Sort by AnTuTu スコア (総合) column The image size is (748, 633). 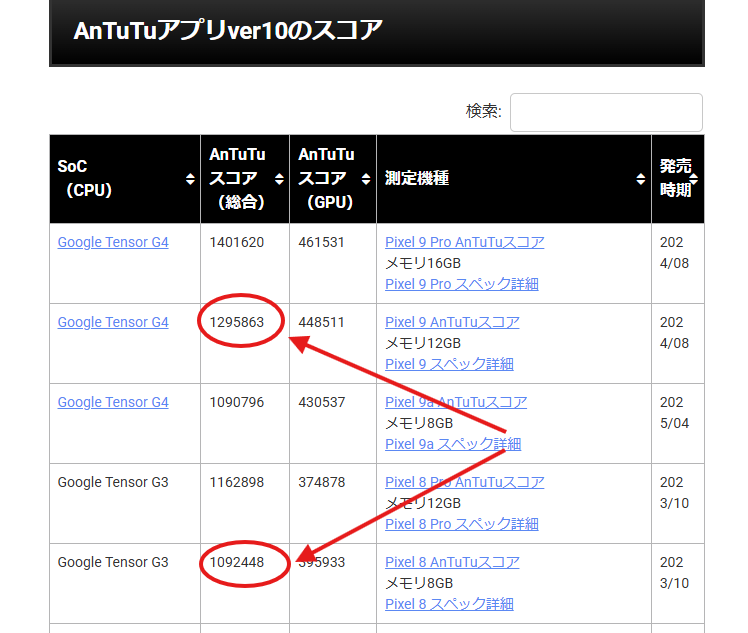[279, 179]
